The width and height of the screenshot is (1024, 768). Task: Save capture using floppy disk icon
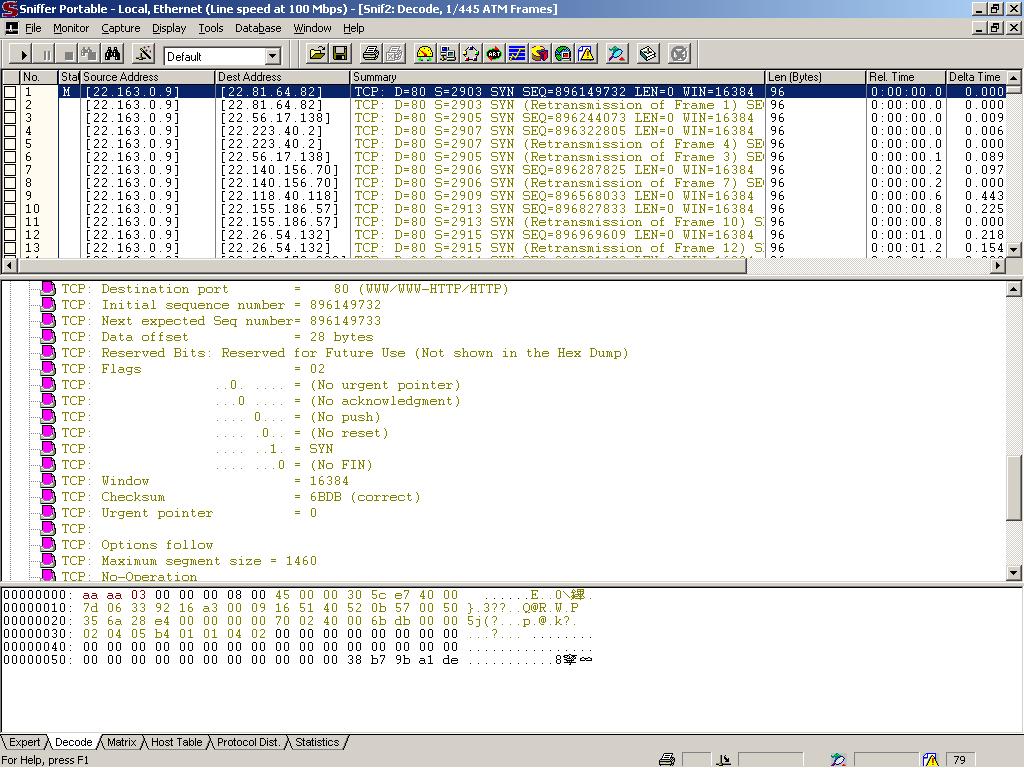point(340,54)
